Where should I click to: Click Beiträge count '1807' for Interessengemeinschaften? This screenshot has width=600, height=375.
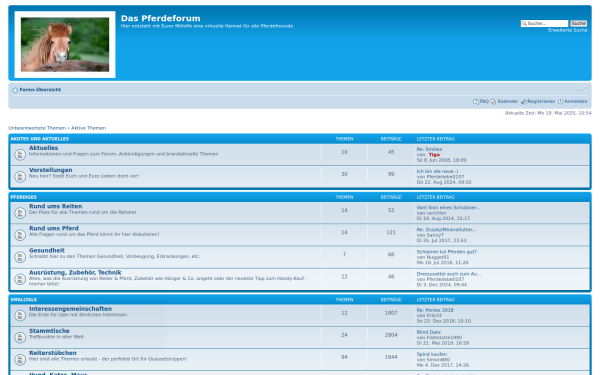coord(391,313)
